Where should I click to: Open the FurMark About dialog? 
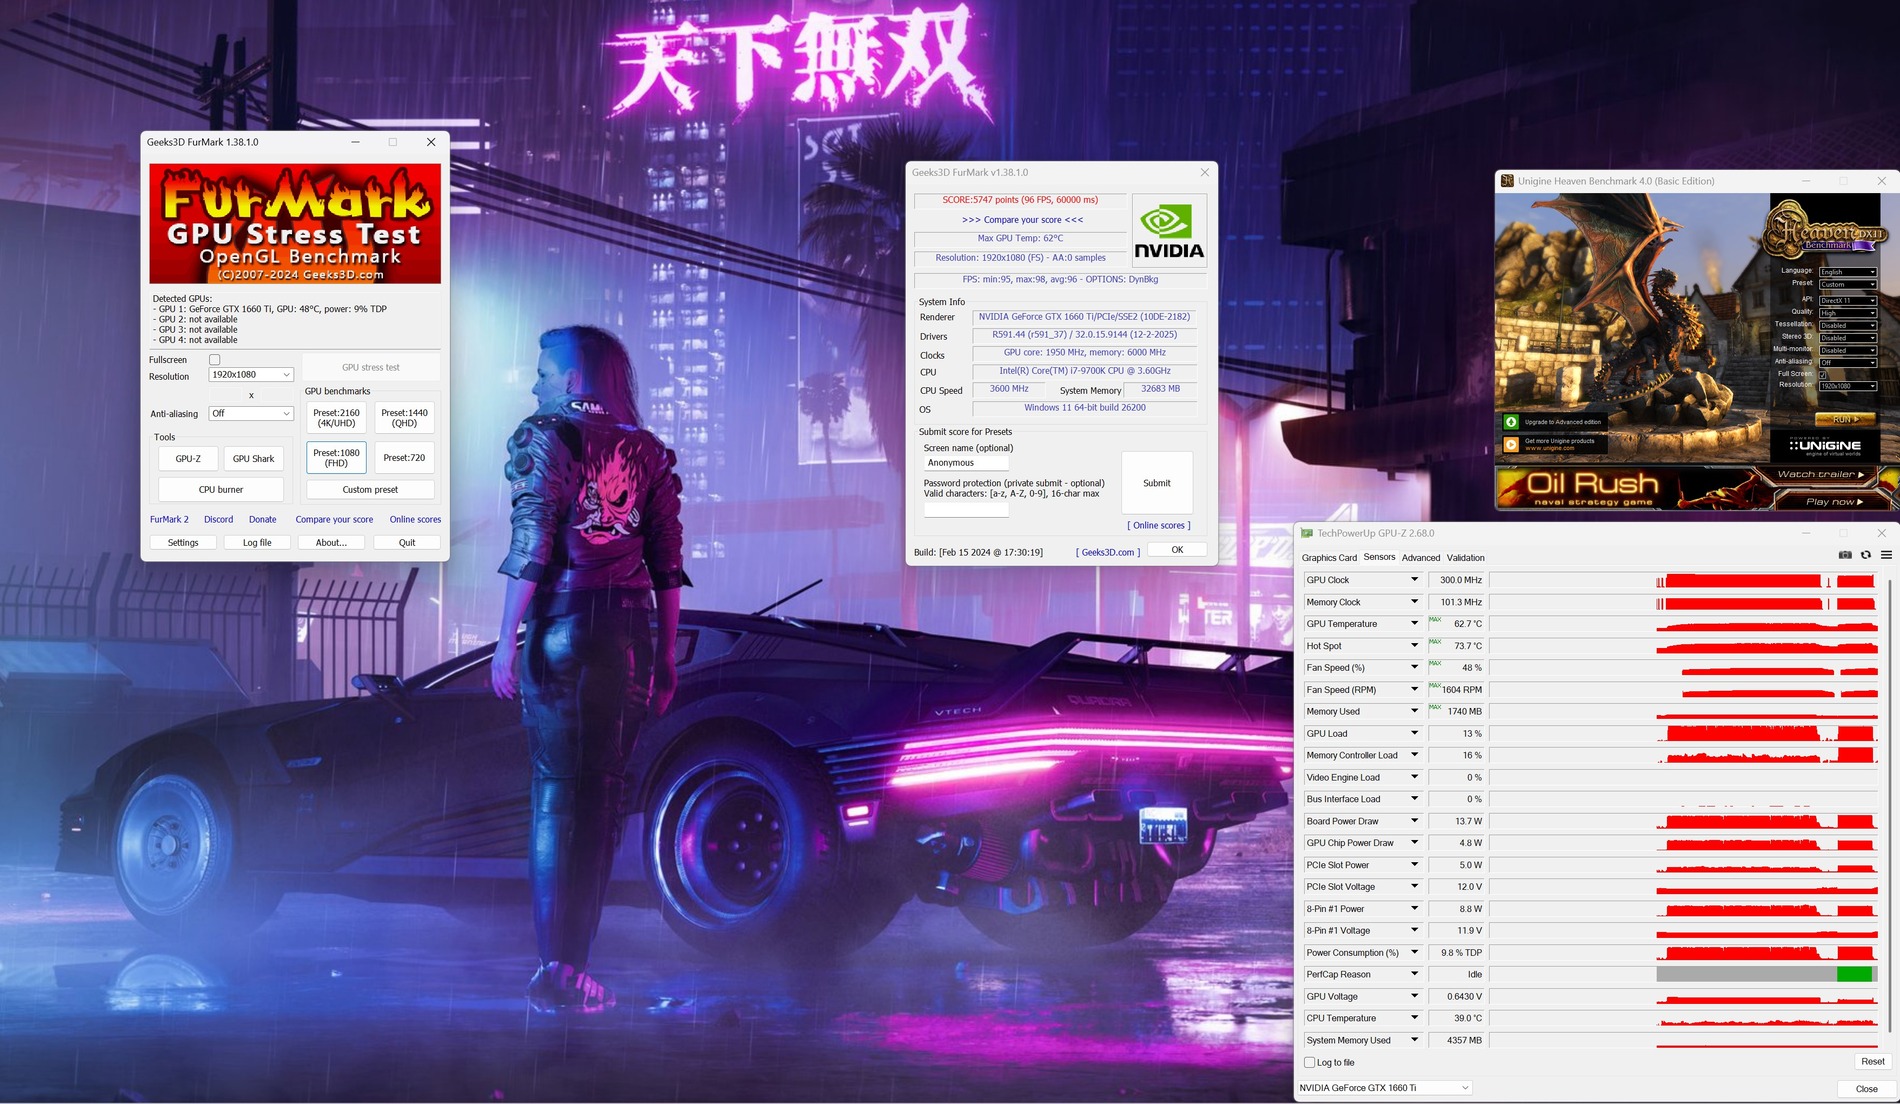click(331, 543)
